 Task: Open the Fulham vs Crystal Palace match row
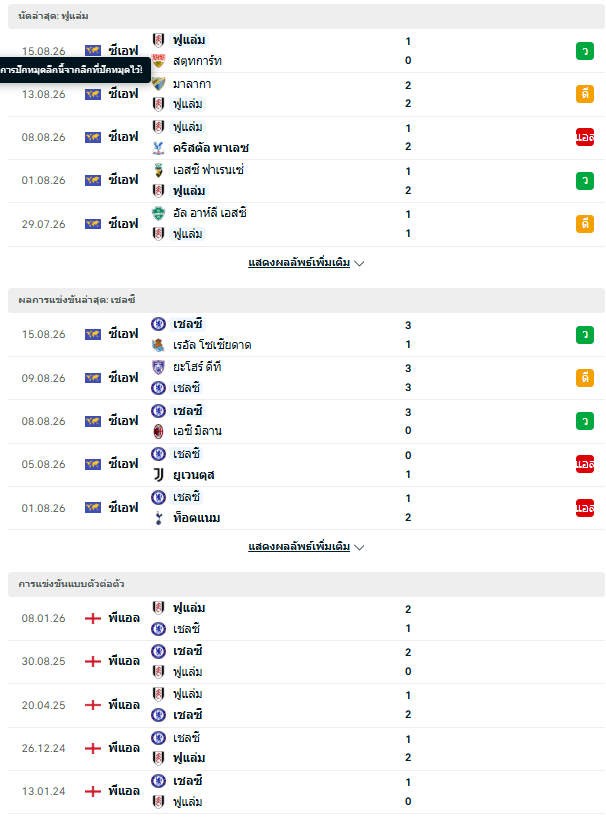306,138
